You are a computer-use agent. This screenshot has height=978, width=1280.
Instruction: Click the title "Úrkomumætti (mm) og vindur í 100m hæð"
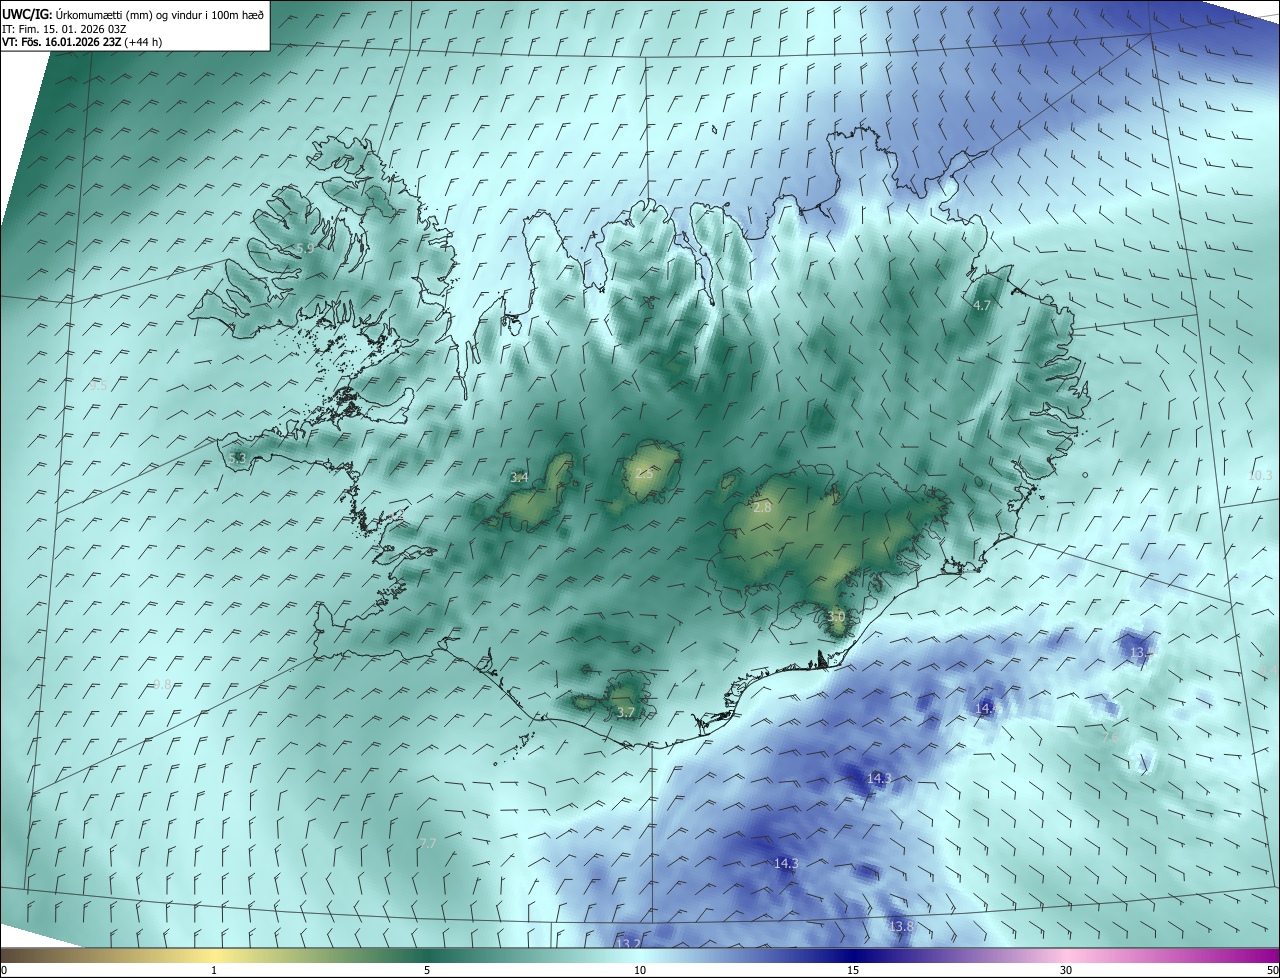point(159,14)
